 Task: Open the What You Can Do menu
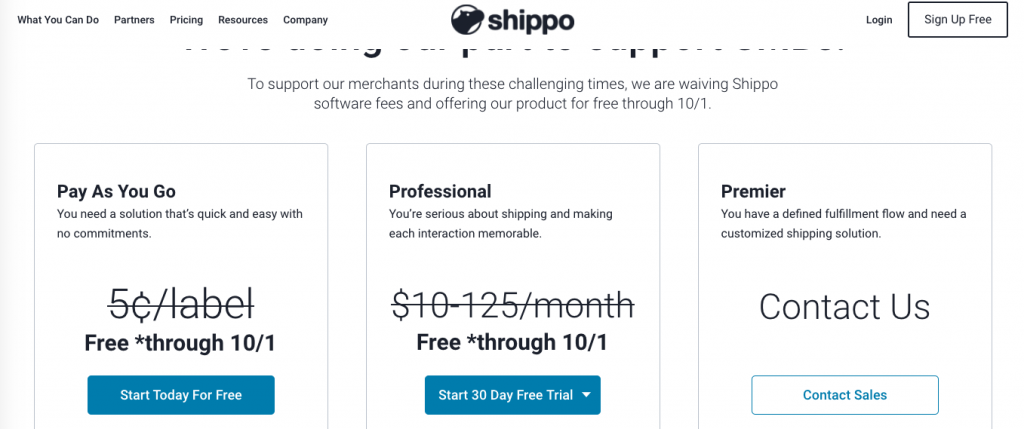58,20
